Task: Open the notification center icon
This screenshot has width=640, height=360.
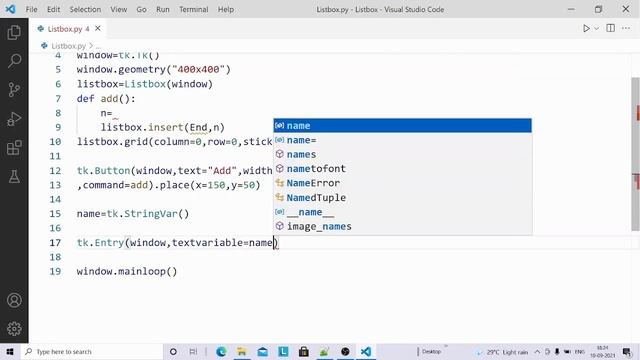Action: [627, 351]
